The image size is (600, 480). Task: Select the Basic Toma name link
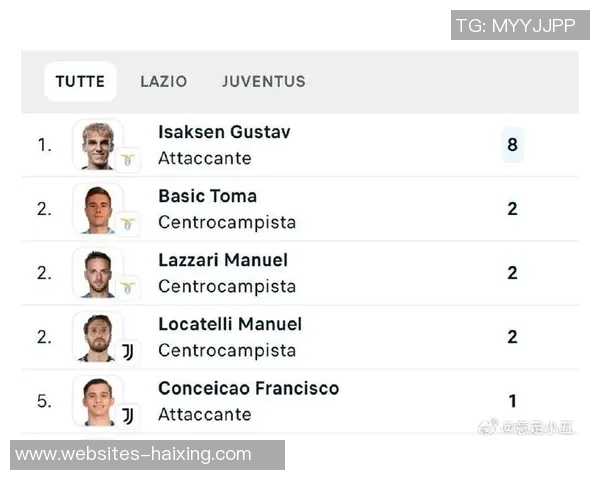click(207, 196)
